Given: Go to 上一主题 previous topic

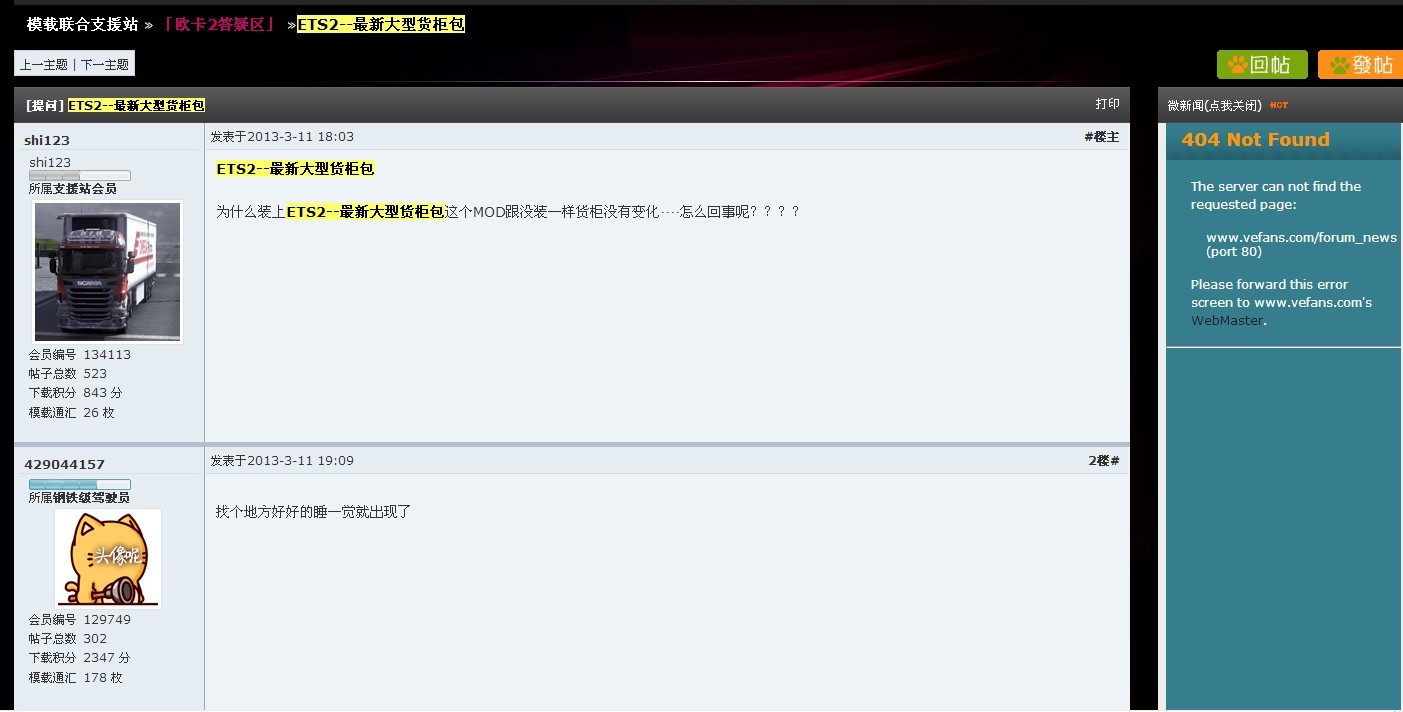Looking at the screenshot, I should pos(44,64).
